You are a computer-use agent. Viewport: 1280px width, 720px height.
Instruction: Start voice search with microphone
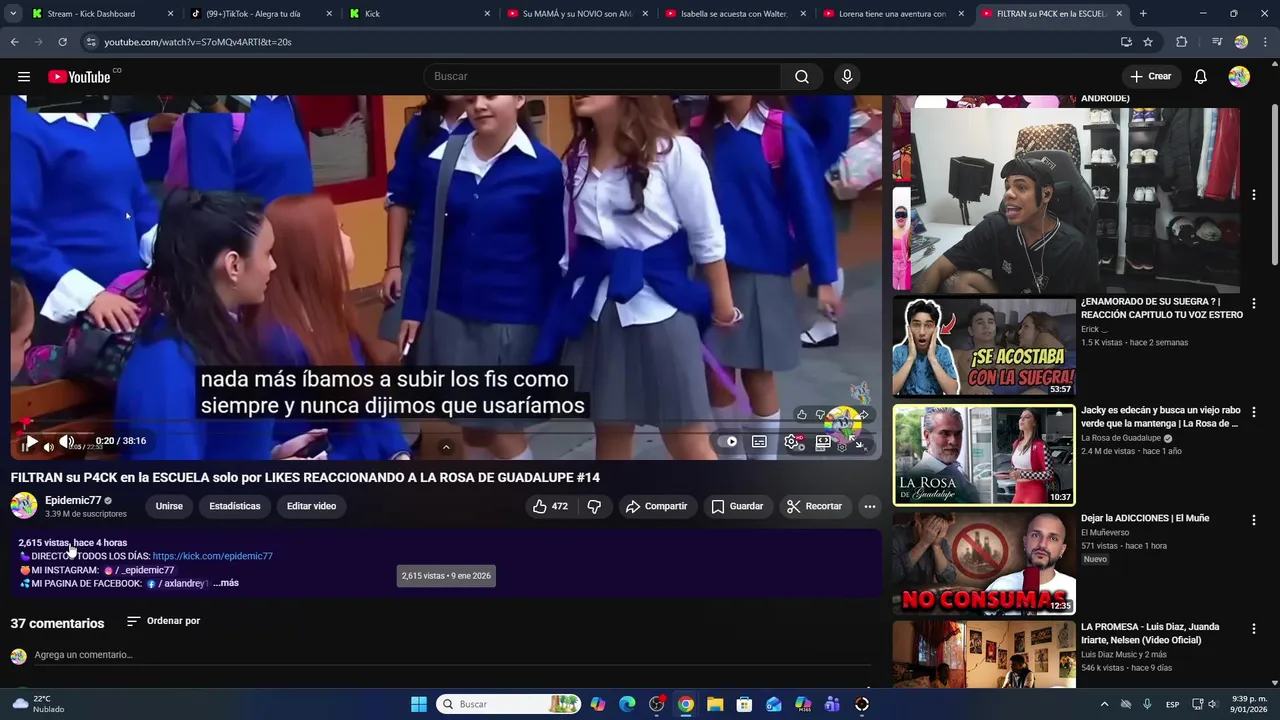[x=847, y=77]
